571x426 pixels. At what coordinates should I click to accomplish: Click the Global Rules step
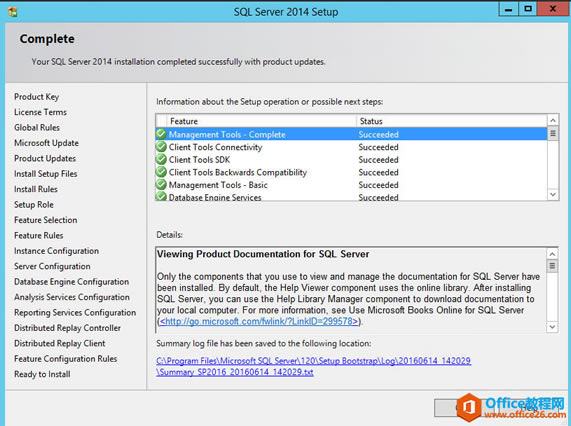tap(37, 127)
